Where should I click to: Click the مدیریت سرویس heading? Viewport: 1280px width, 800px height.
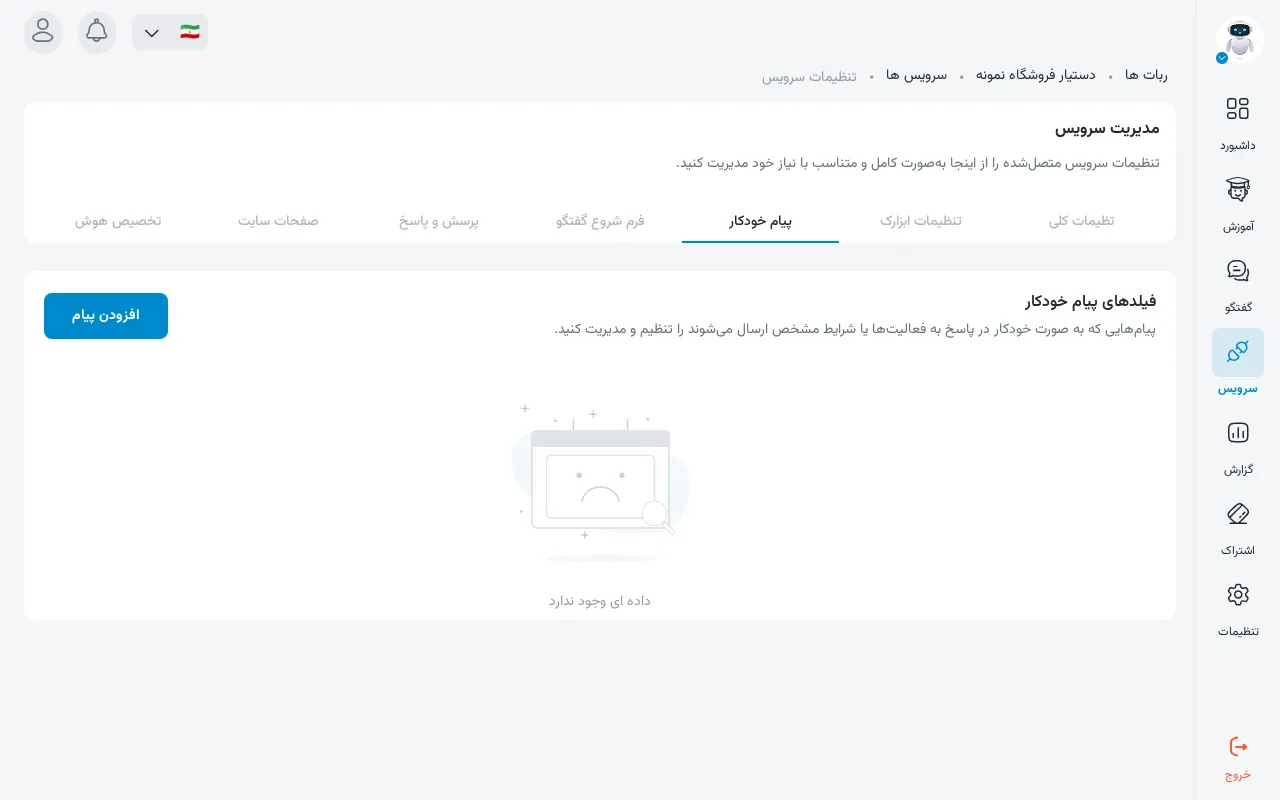(1108, 128)
